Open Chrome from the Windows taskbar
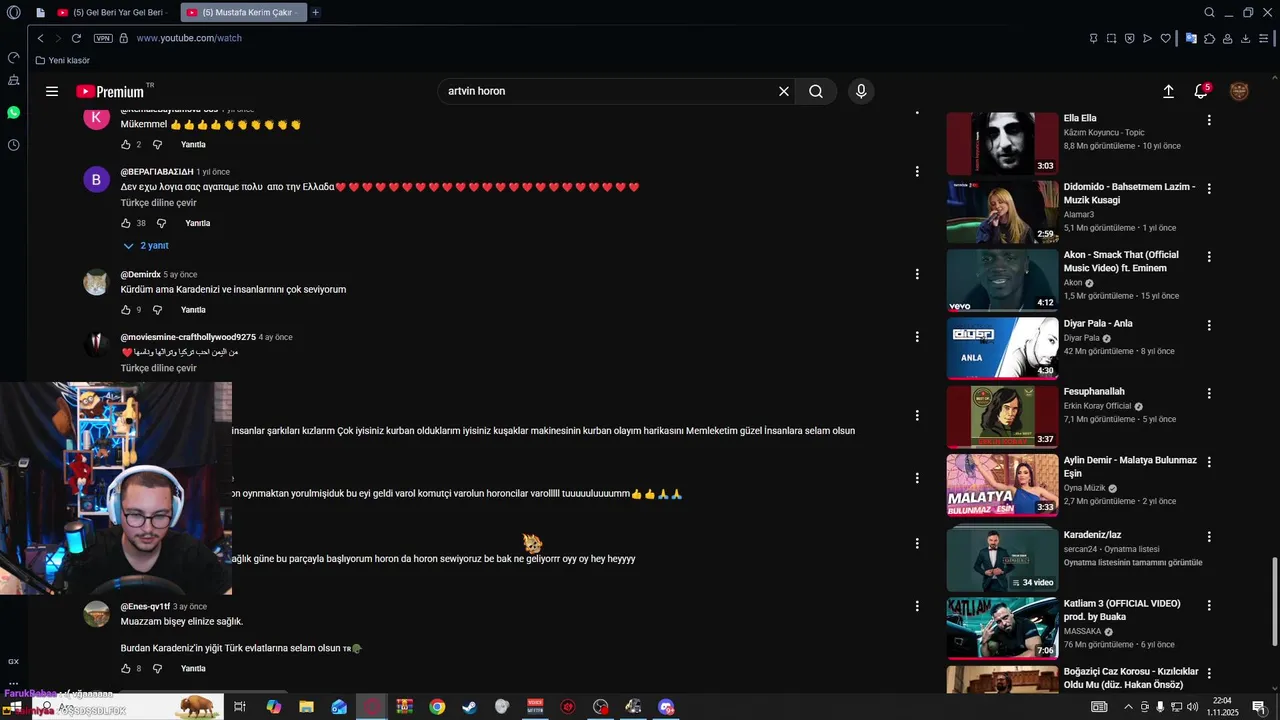Image resolution: width=1280 pixels, height=720 pixels. click(437, 707)
